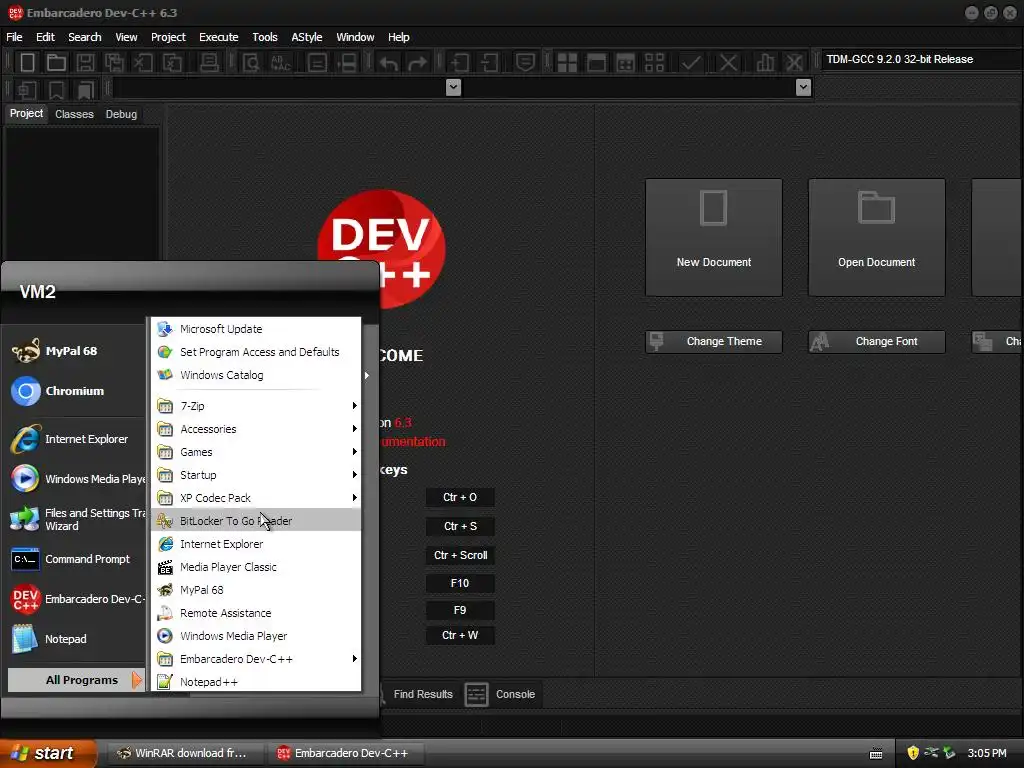Click the Syntax Check checkmark icon
The width and height of the screenshot is (1024, 768).
point(691,63)
